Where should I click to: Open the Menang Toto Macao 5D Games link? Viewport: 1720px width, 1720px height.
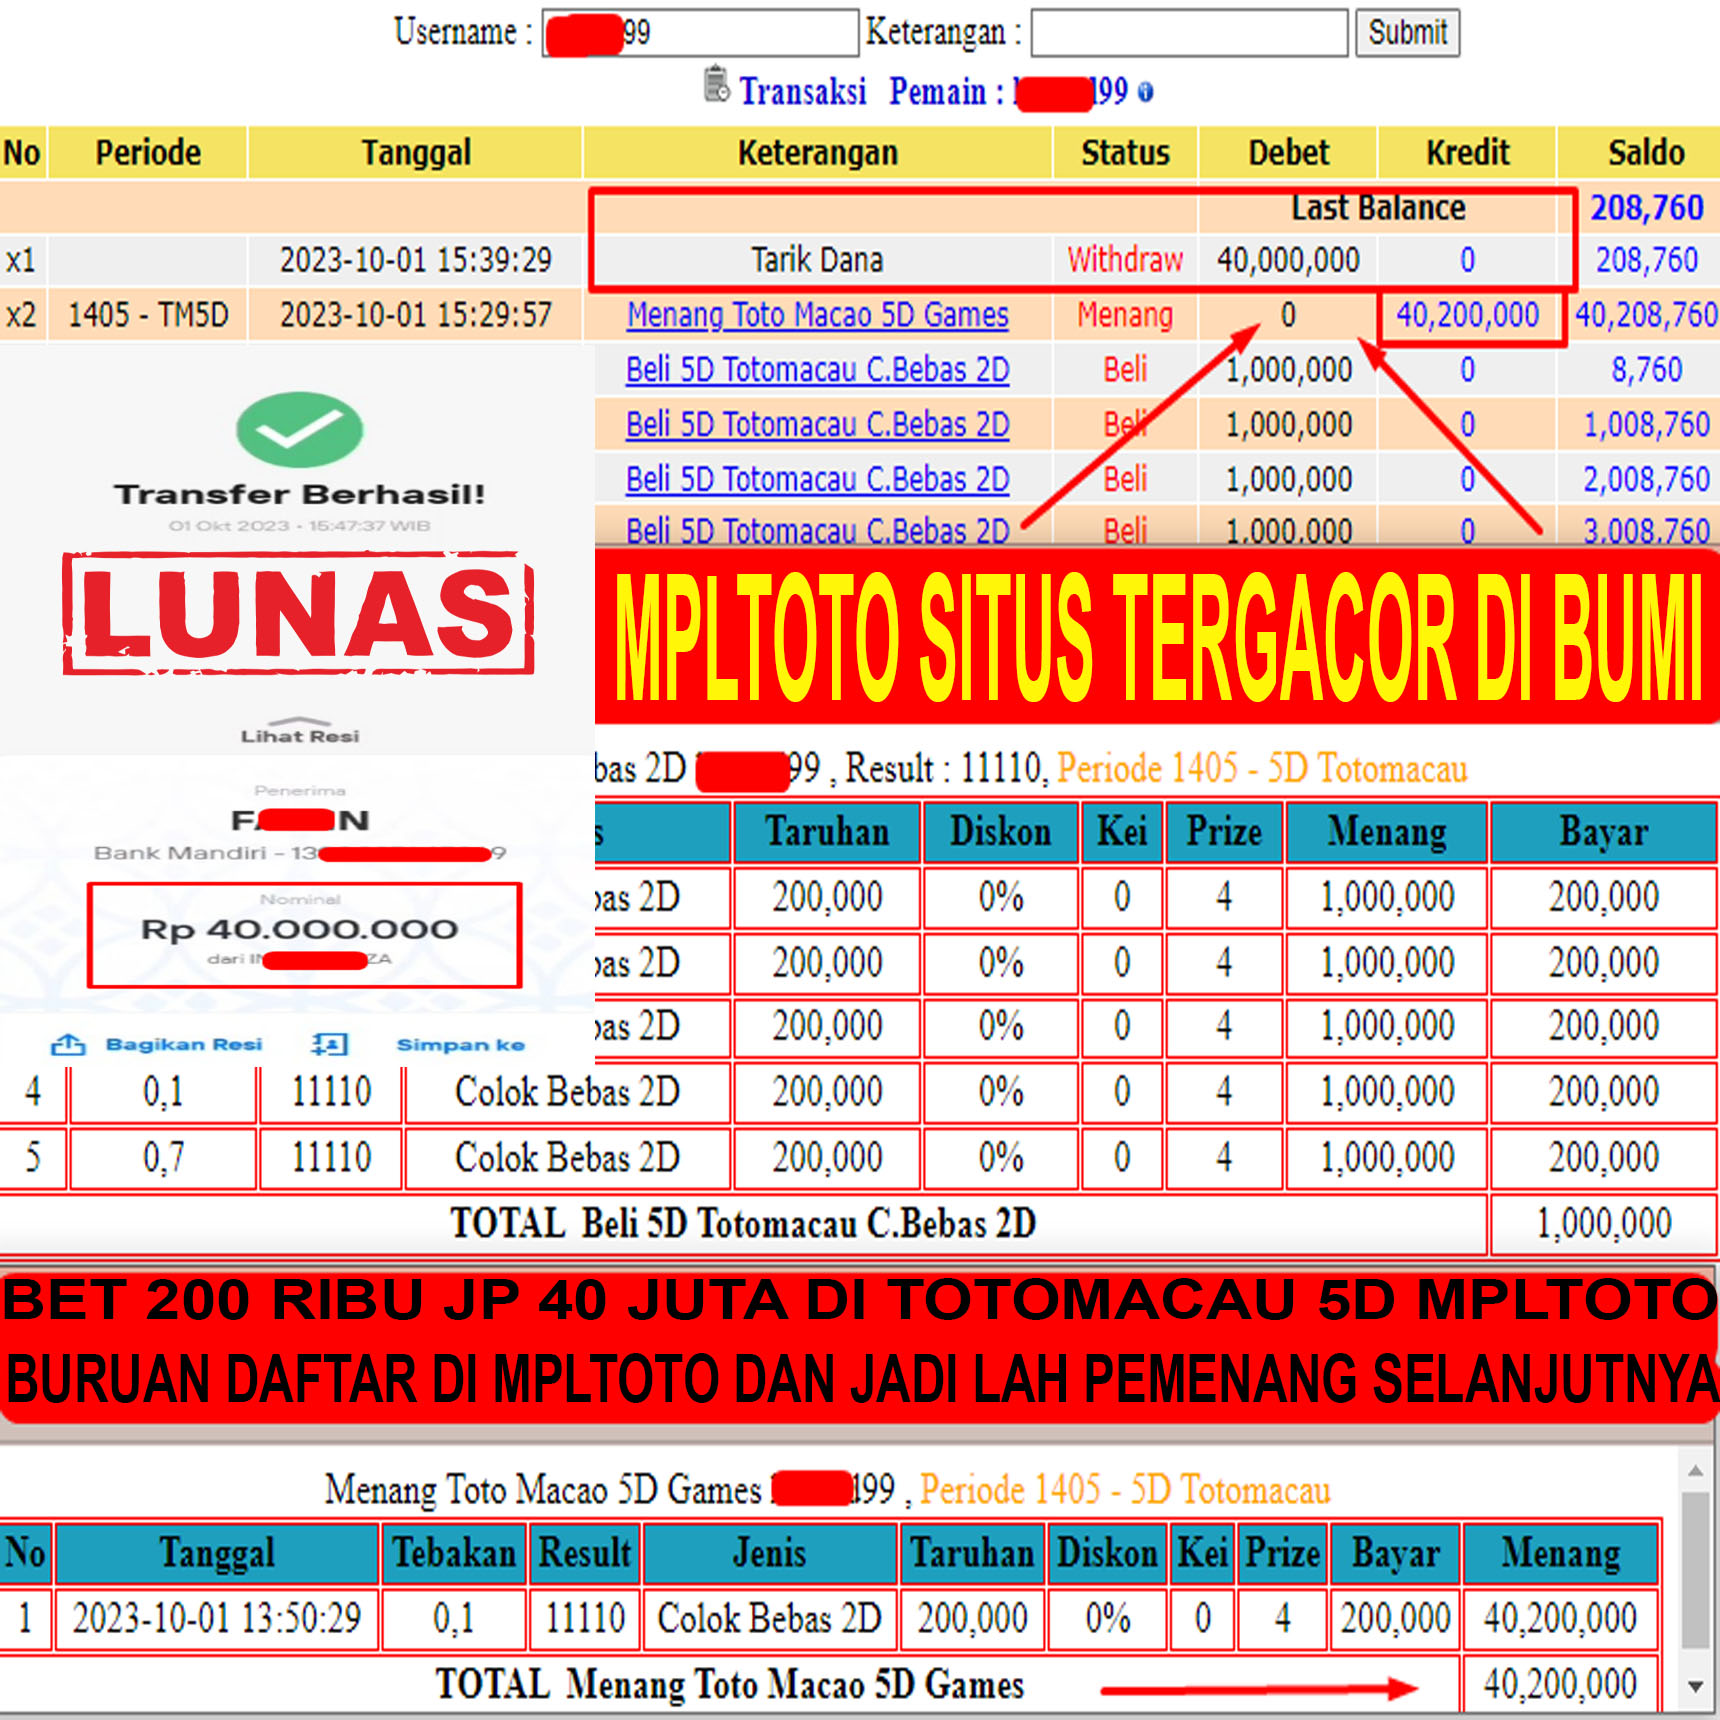tap(817, 315)
